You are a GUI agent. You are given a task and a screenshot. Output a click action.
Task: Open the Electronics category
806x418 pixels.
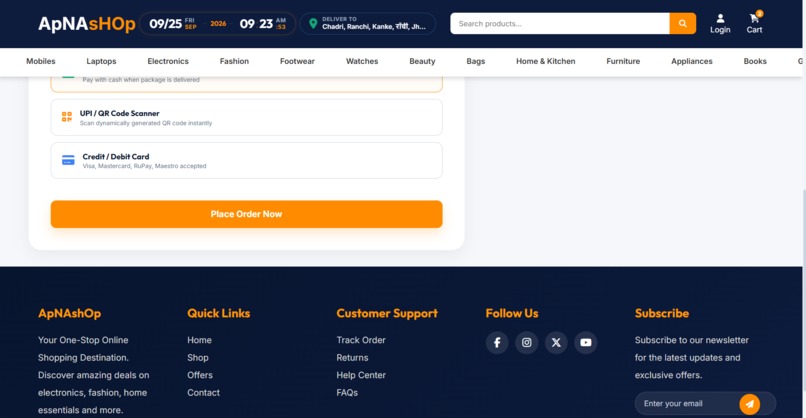[168, 61]
